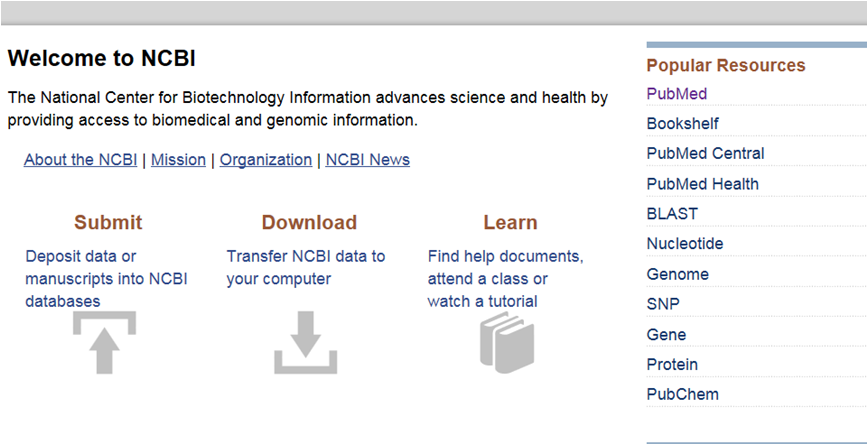Select PubMed Health resource link
The height and width of the screenshot is (445, 868).
click(x=702, y=184)
